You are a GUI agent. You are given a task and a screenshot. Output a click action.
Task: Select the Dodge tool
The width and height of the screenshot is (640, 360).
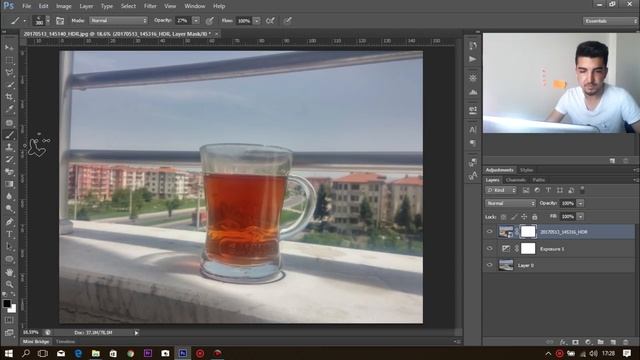tap(9, 209)
